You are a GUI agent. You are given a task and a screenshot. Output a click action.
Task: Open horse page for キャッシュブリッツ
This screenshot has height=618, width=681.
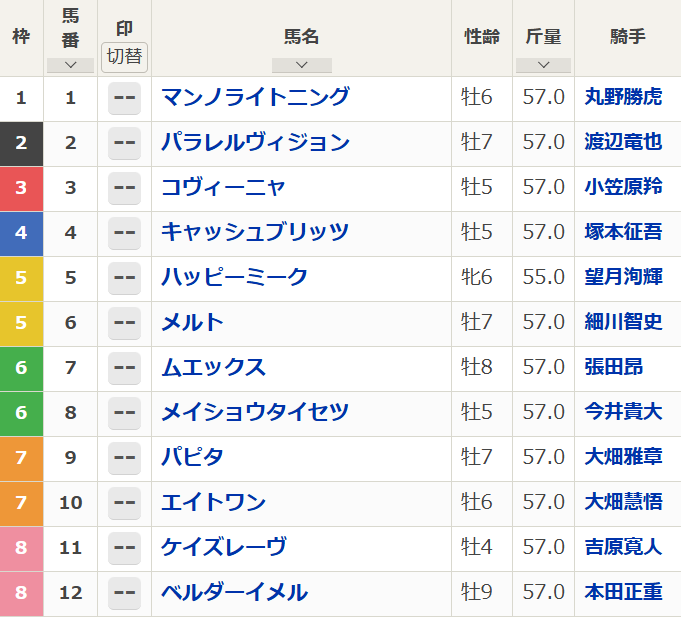tap(255, 232)
